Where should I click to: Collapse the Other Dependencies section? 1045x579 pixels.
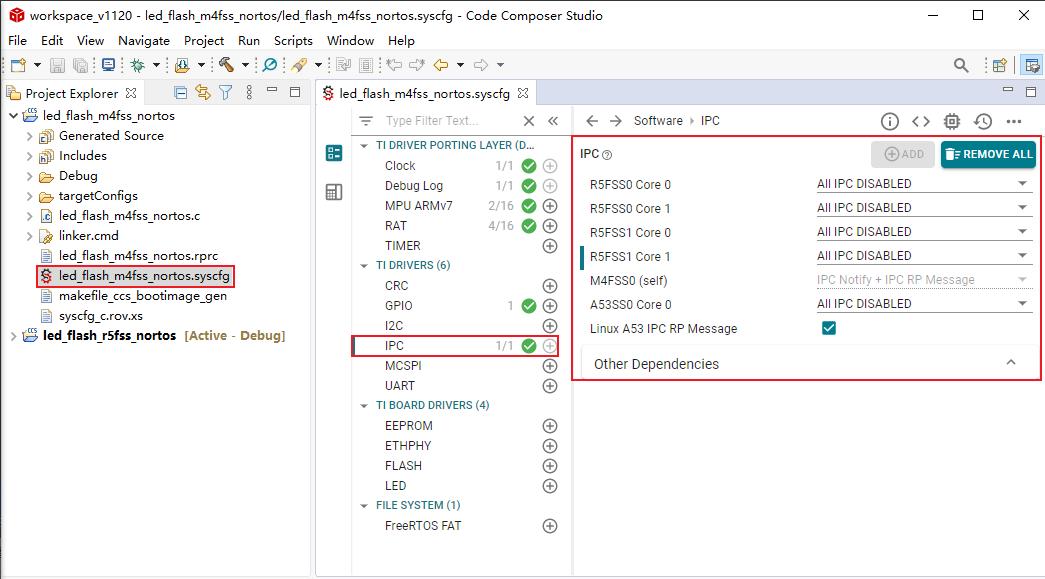pyautogui.click(x=1011, y=362)
